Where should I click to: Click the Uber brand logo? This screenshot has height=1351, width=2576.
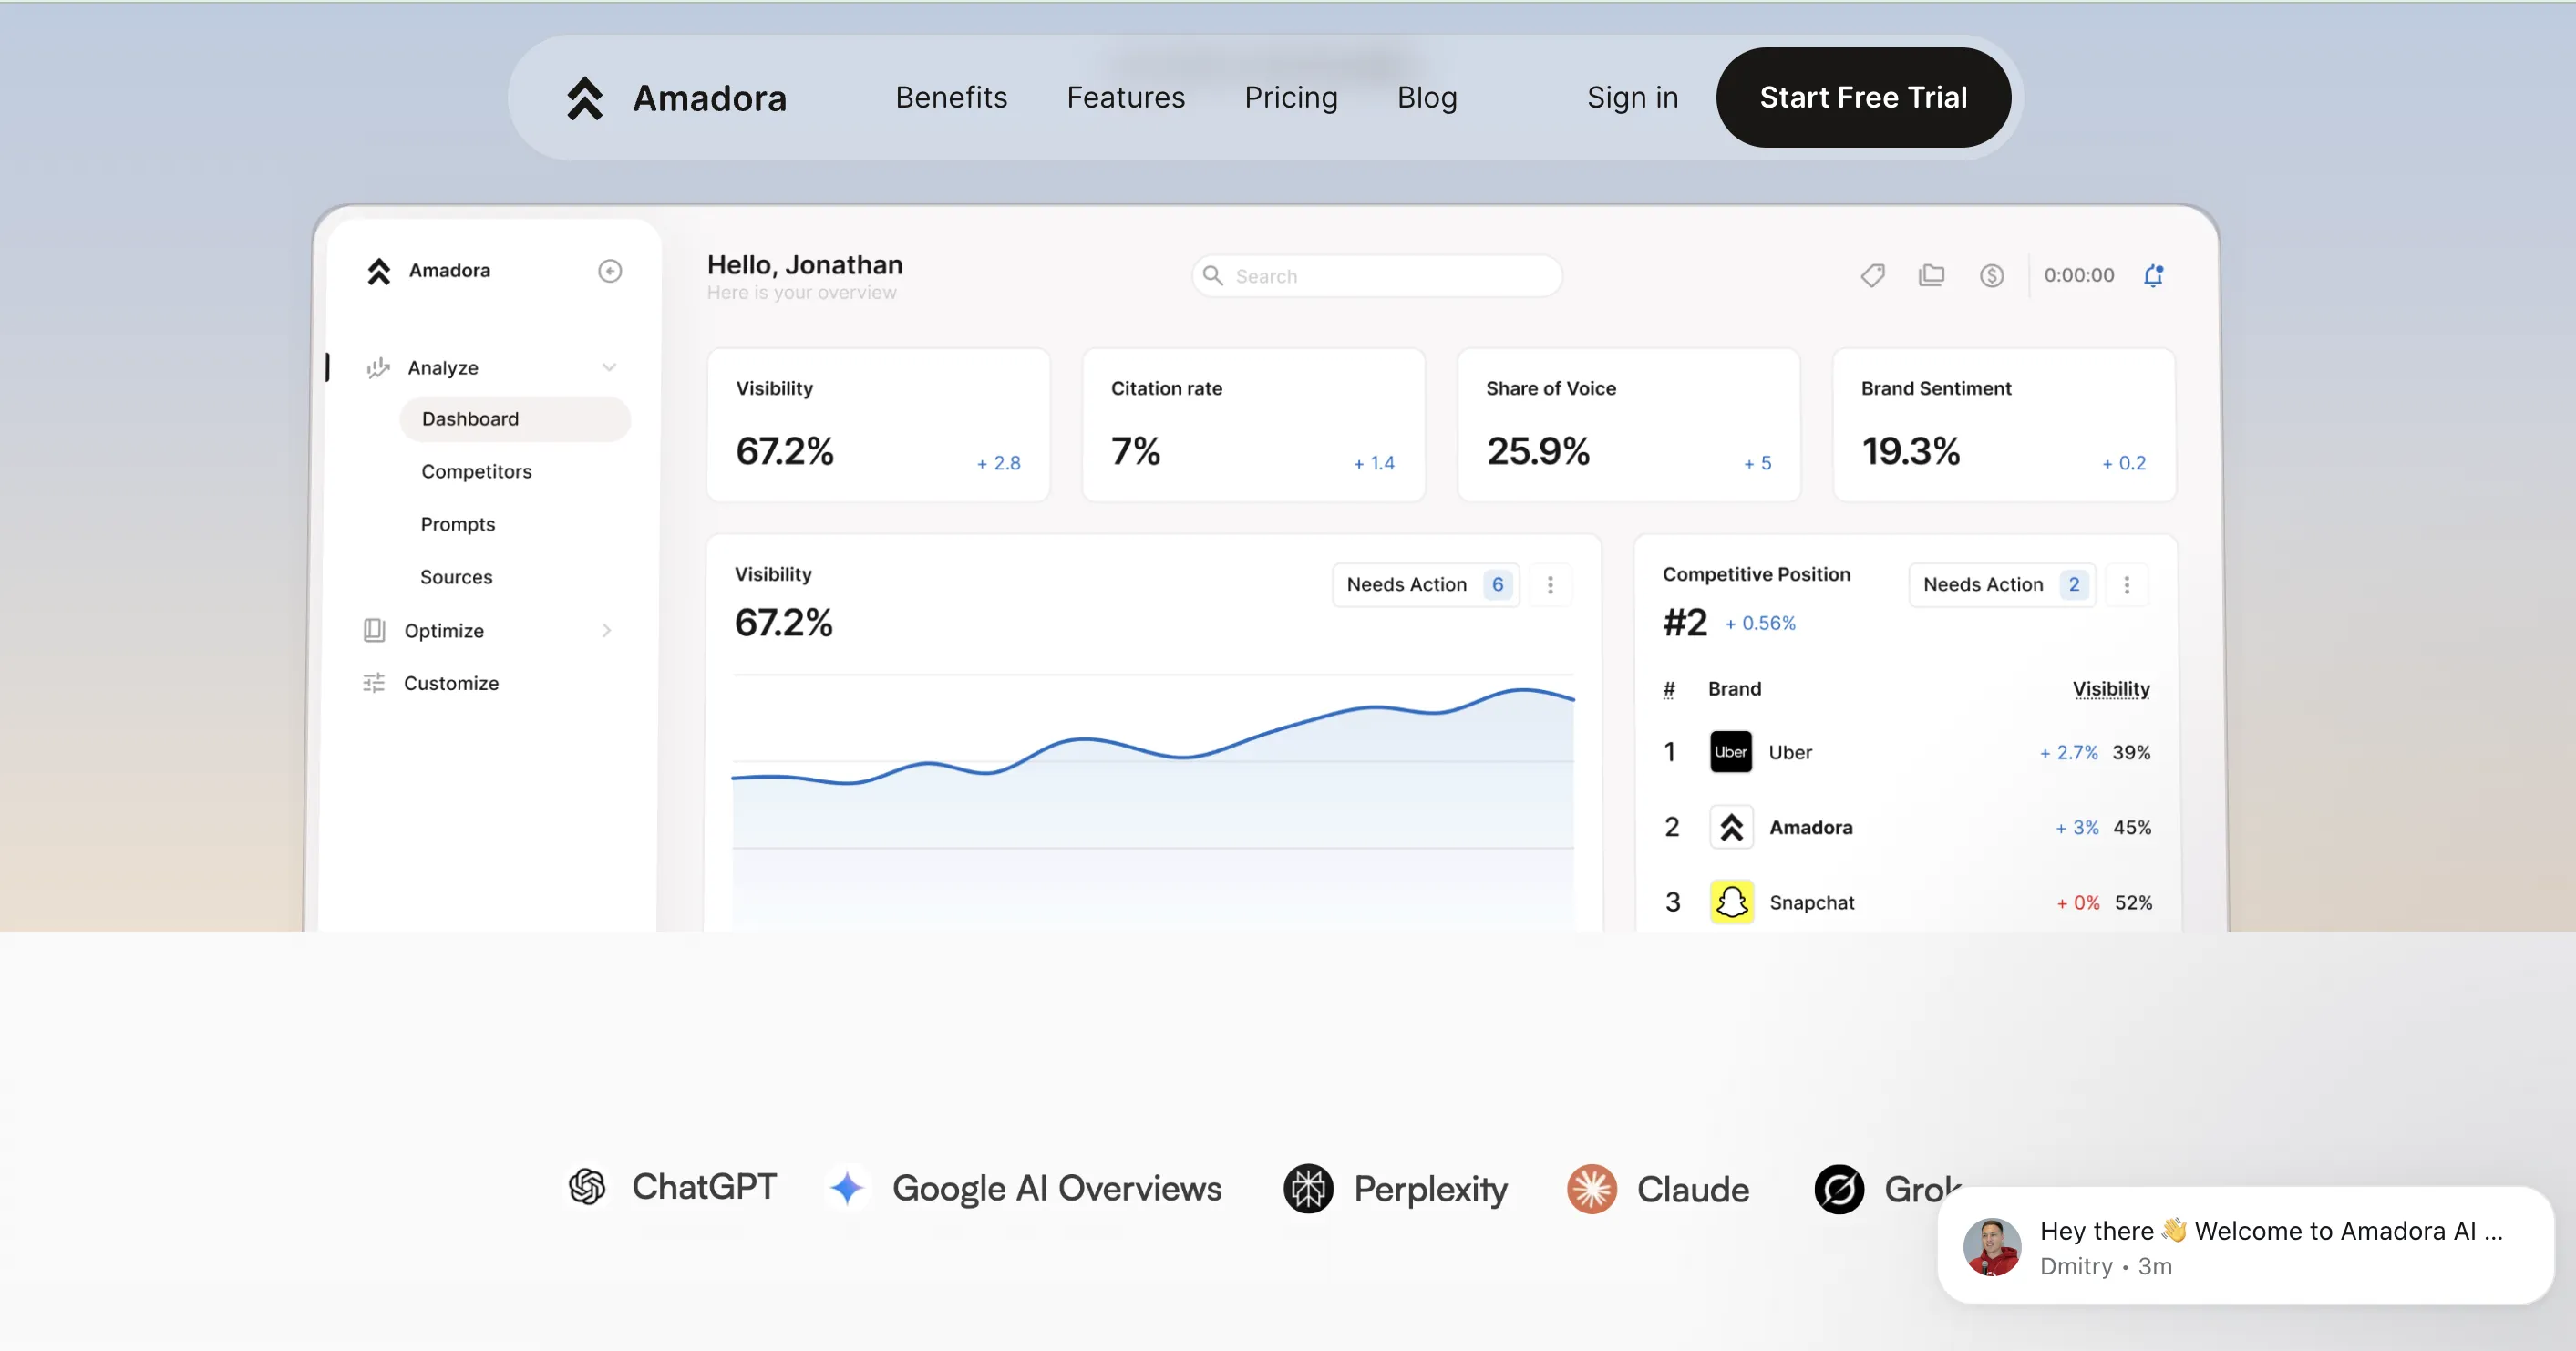point(1730,752)
